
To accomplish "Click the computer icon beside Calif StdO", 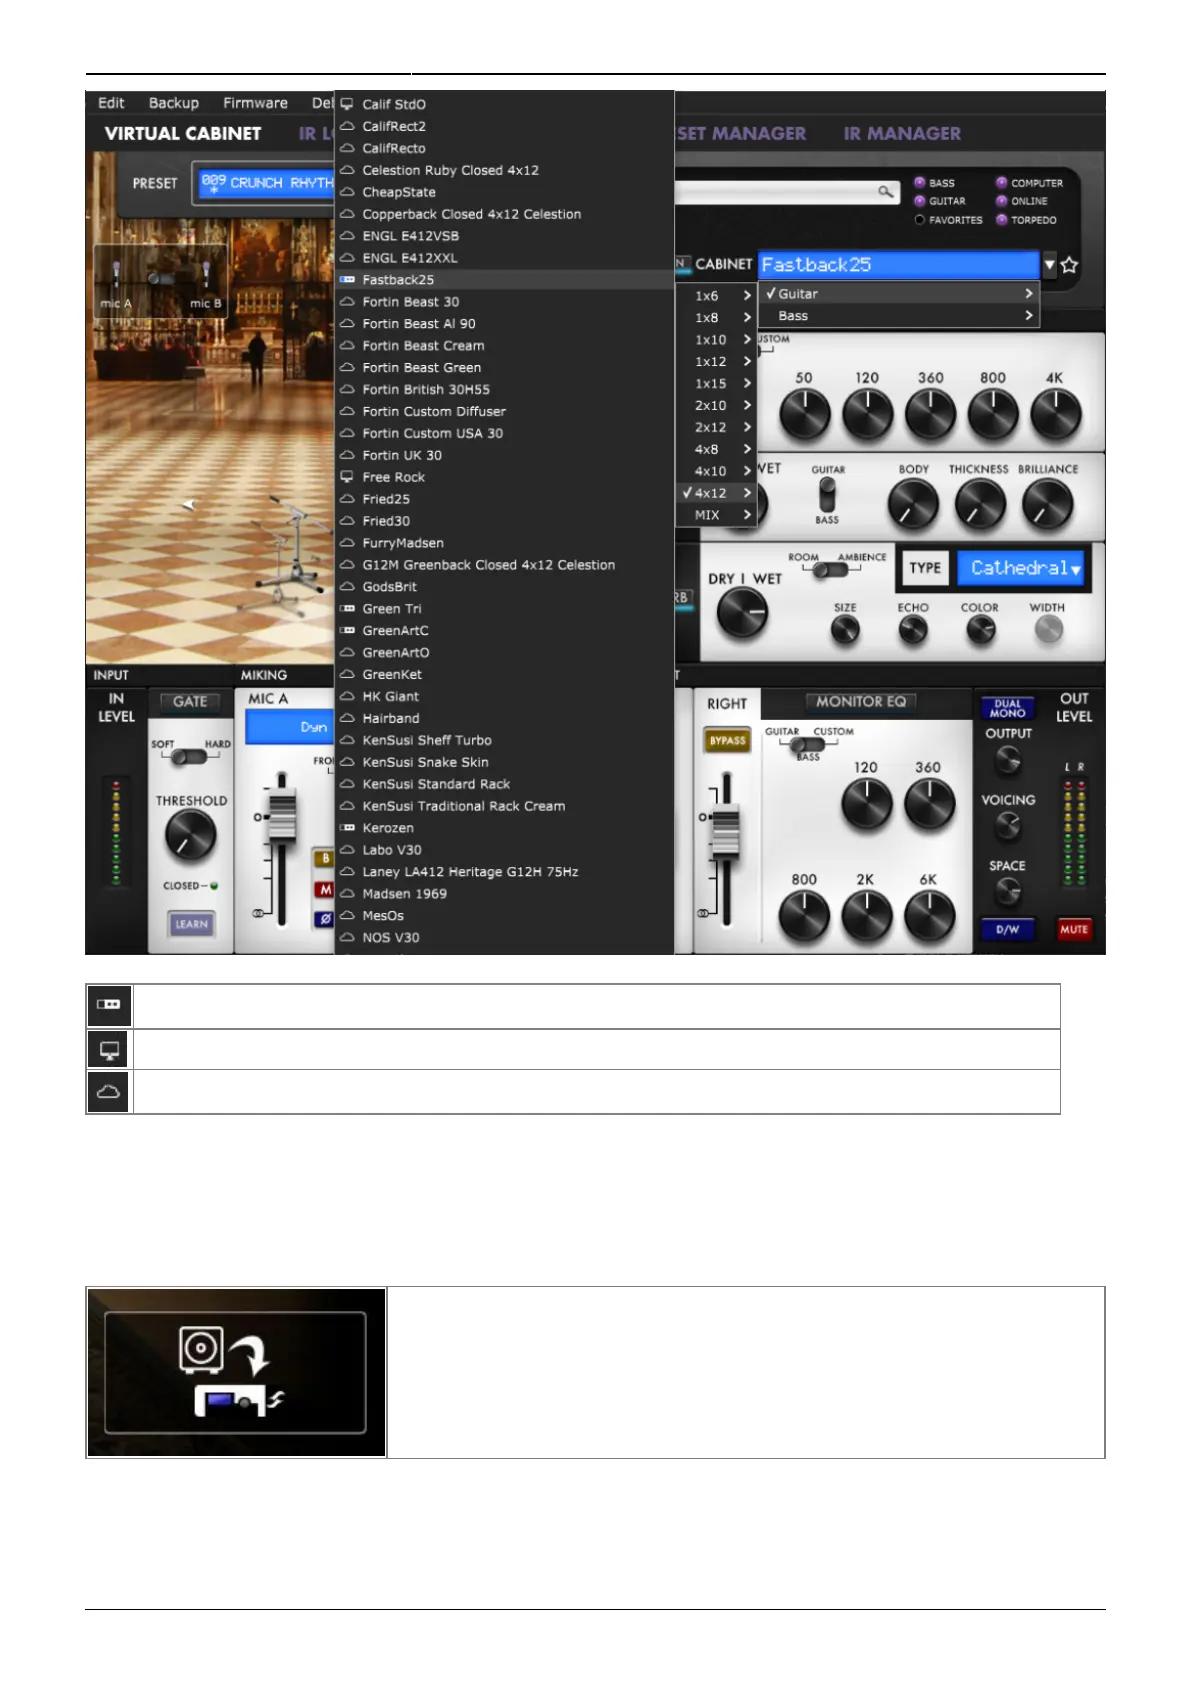I will point(347,104).
